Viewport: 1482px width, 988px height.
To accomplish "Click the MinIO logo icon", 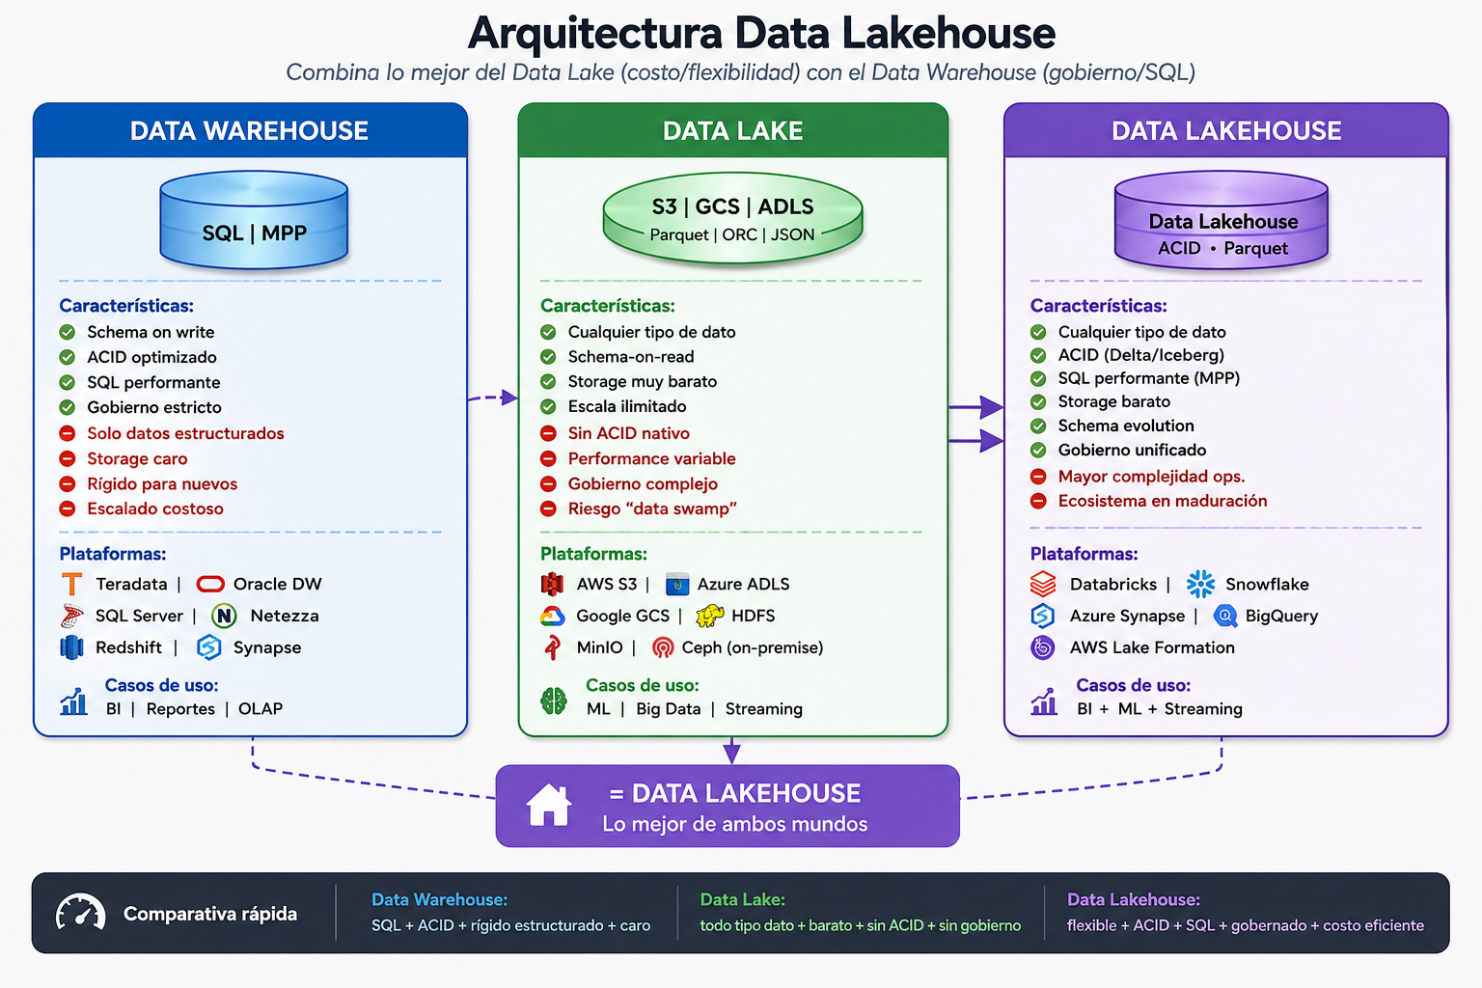I will pyautogui.click(x=552, y=648).
